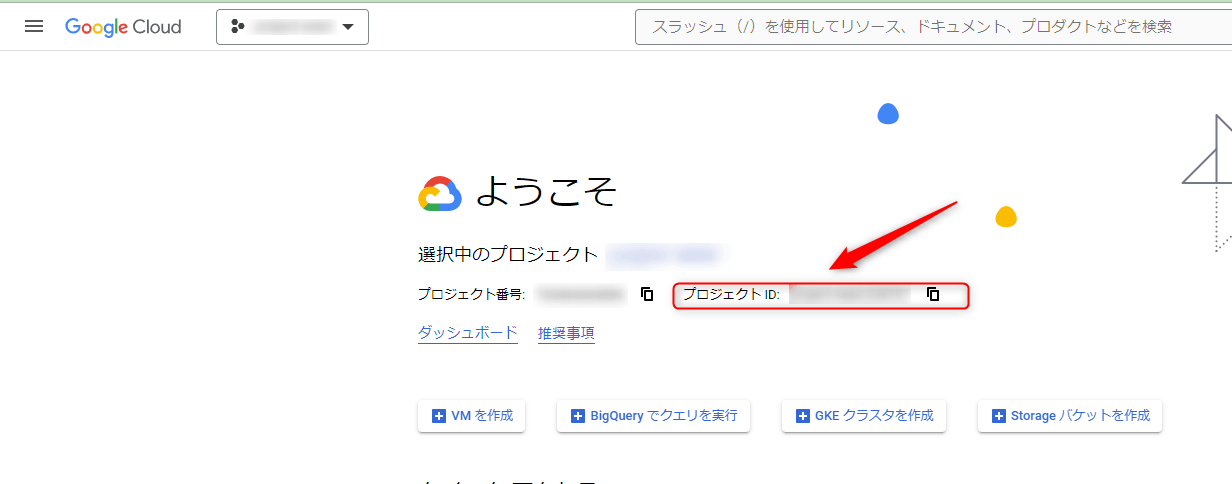This screenshot has width=1232, height=484.
Task: Click the resource search field
Action: pyautogui.click(x=933, y=27)
